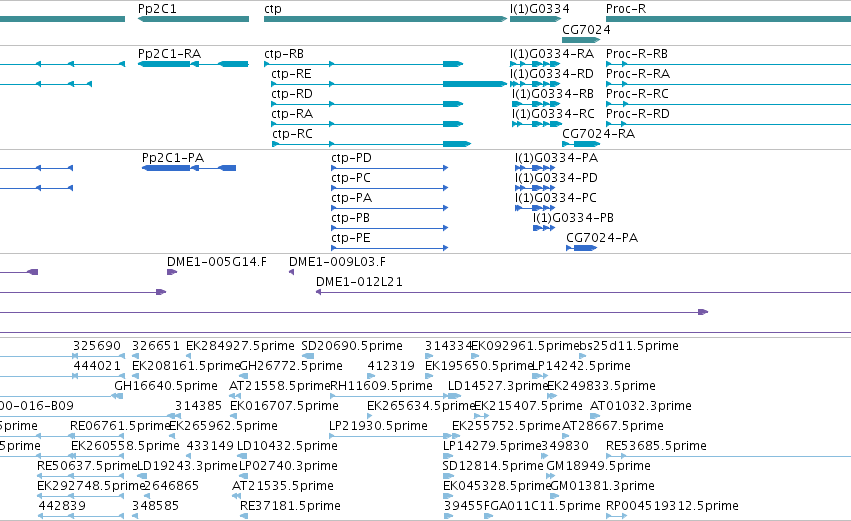Select the CG7024 gene bar
851x521 pixels.
581,40
